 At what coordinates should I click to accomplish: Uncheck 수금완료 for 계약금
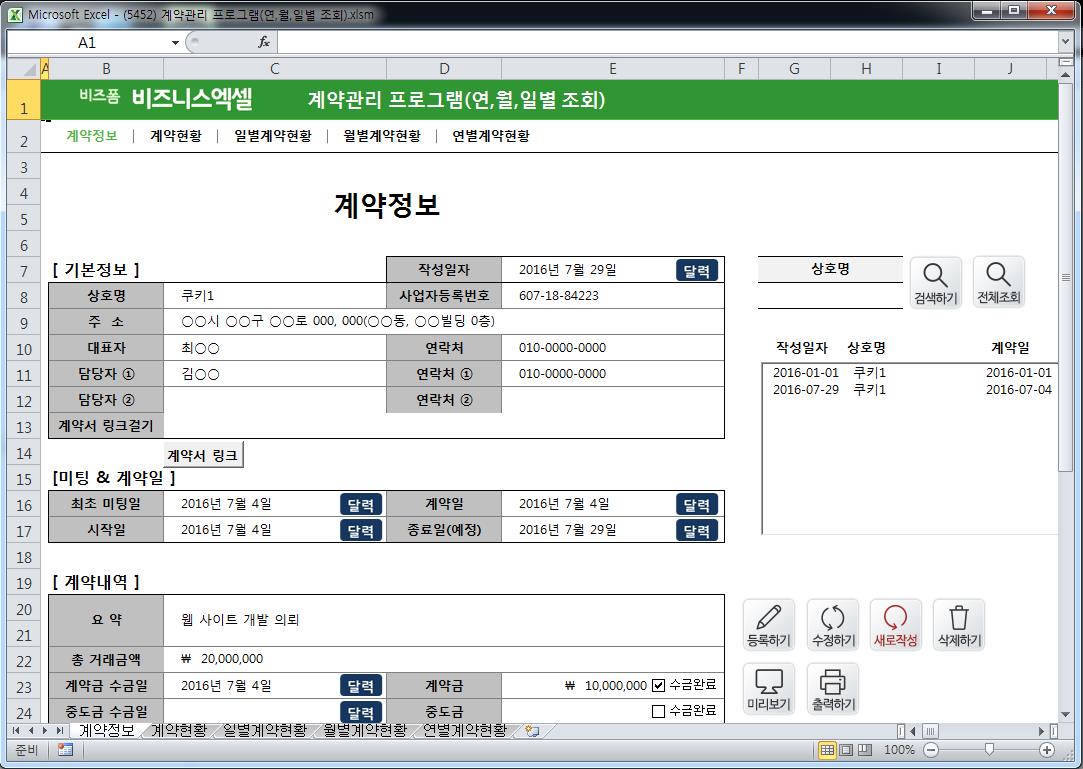pyautogui.click(x=658, y=685)
